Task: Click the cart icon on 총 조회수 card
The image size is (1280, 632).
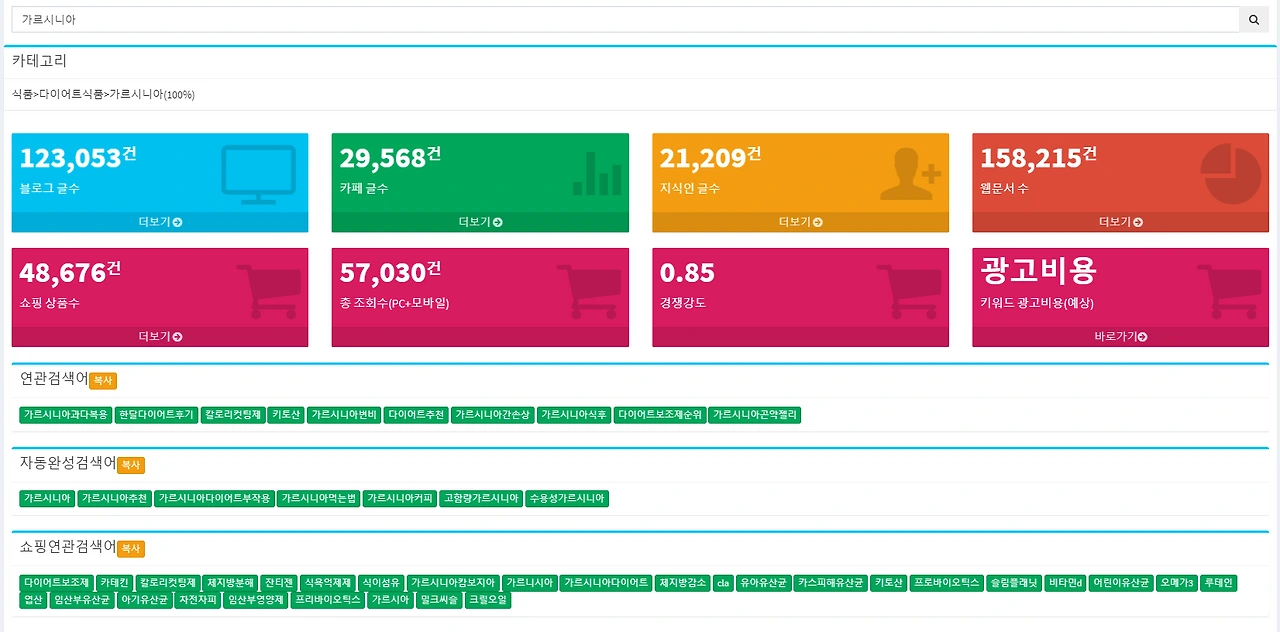Action: (x=588, y=292)
